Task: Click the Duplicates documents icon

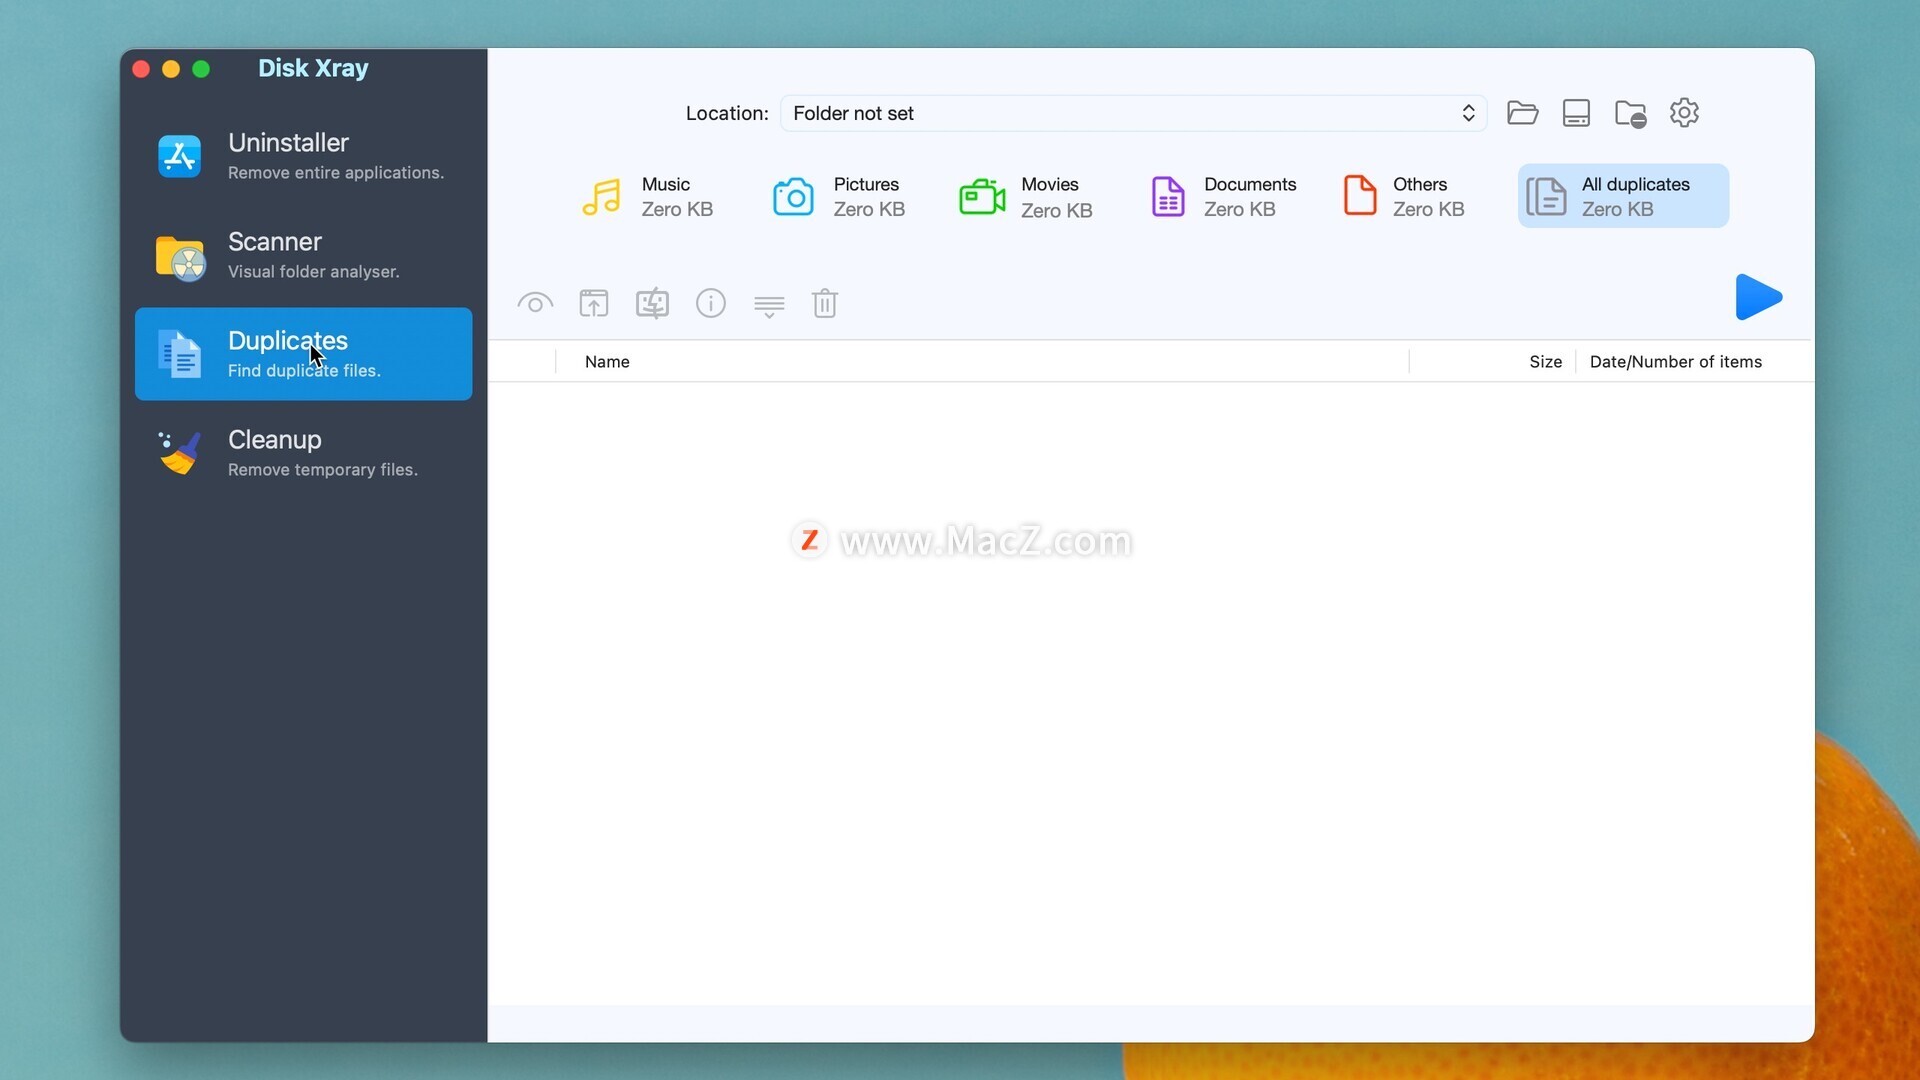Action: [x=180, y=354]
